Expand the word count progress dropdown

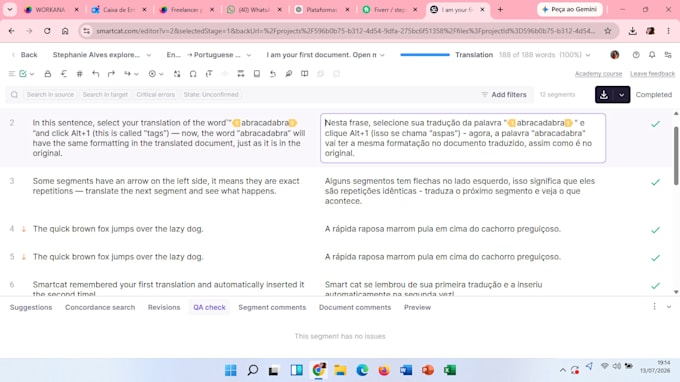(588, 55)
